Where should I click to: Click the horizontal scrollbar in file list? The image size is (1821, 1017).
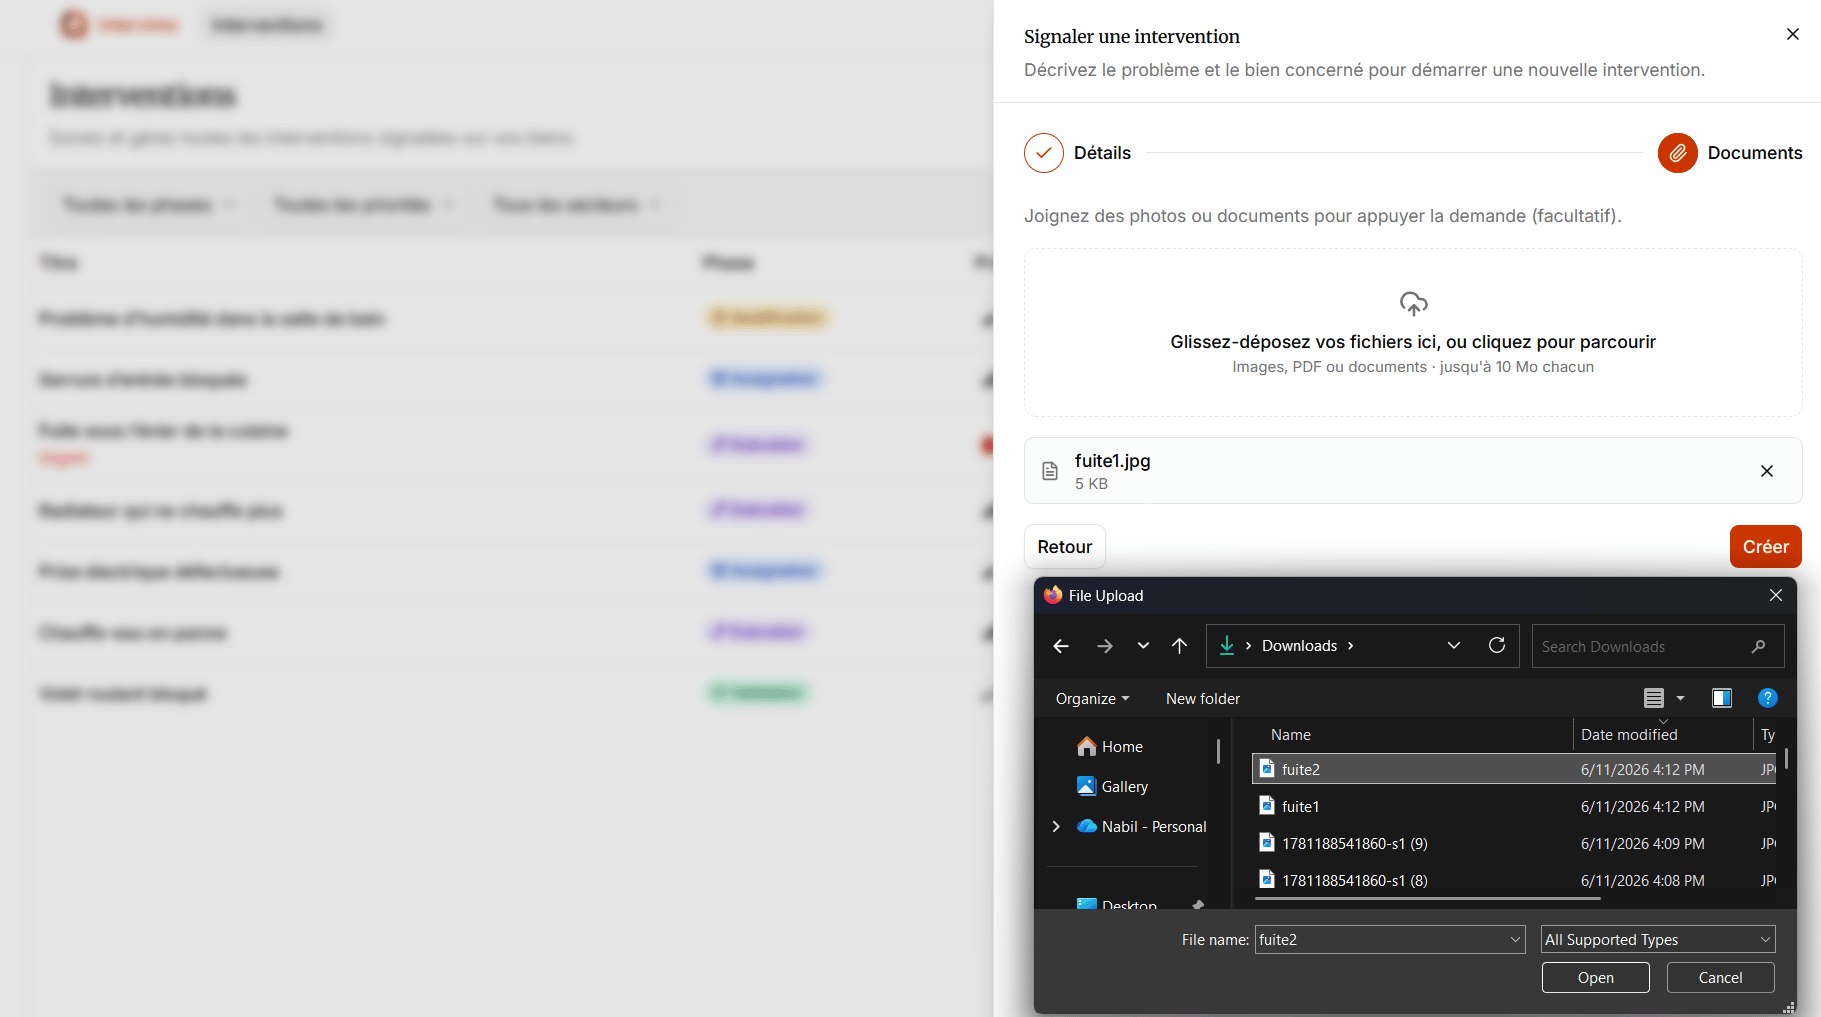click(1428, 899)
